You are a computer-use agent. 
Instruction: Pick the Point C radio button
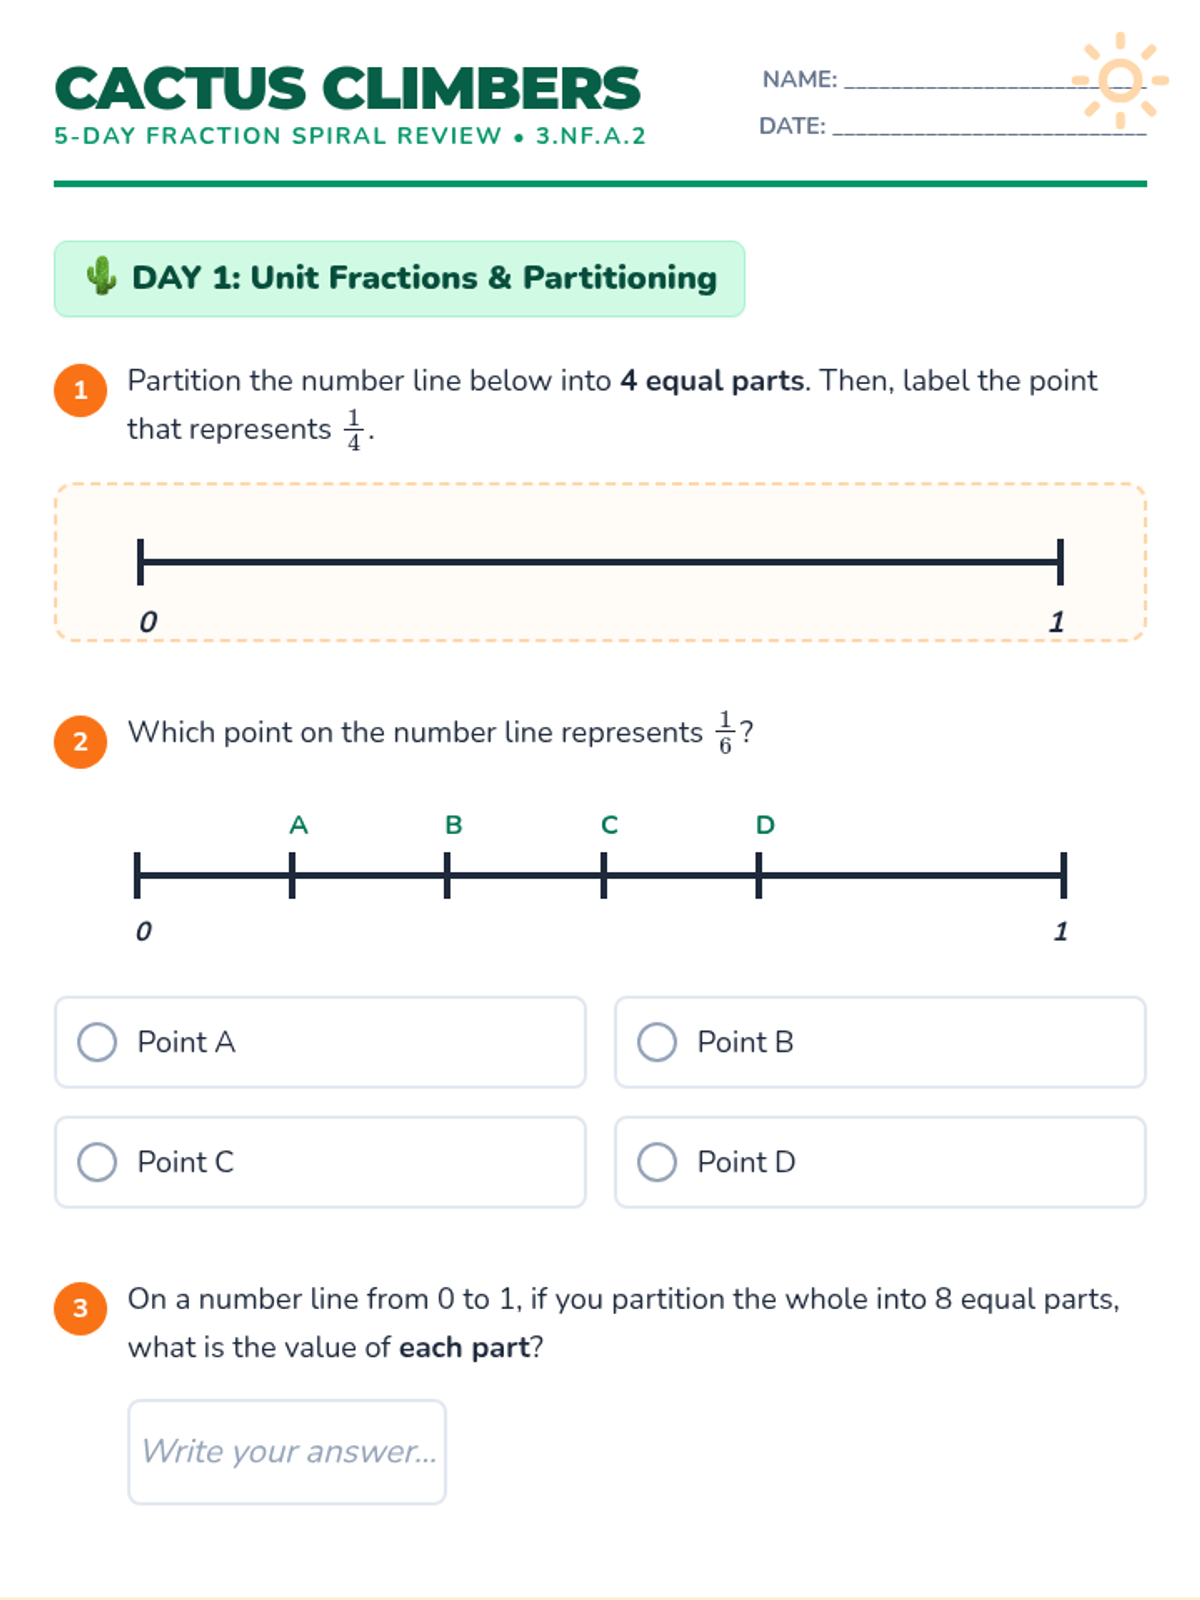click(x=97, y=1162)
